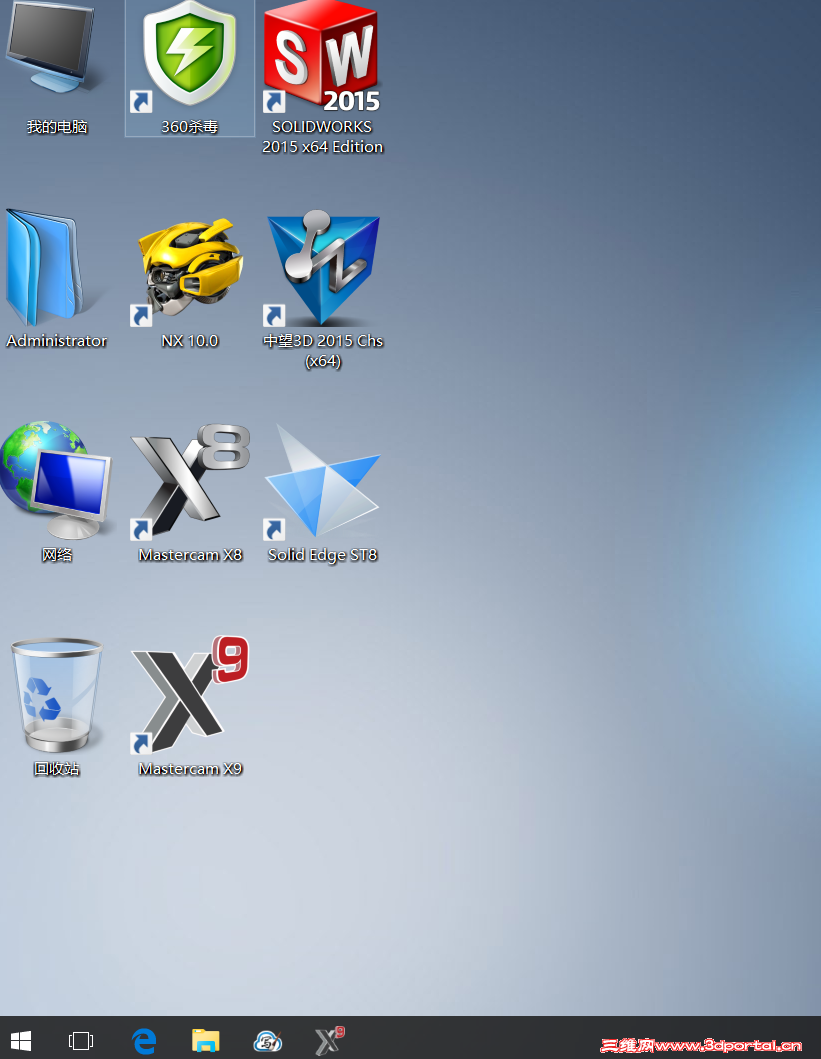Viewport: 821px width, 1059px height.
Task: Open the Windows Start menu
Action: point(21,1040)
